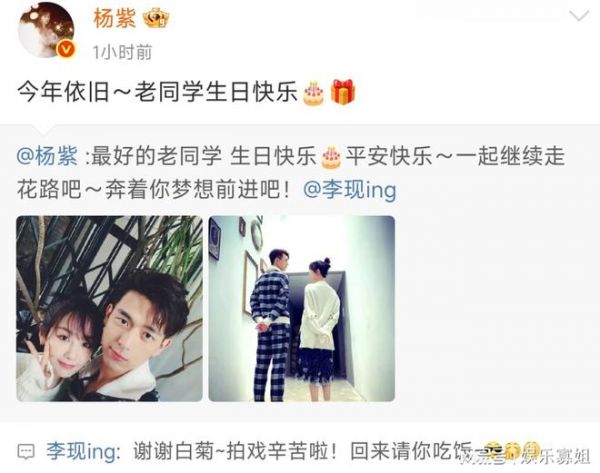The height and width of the screenshot is (473, 600).
Task: Expand the post options chevron menu
Action: 579,16
